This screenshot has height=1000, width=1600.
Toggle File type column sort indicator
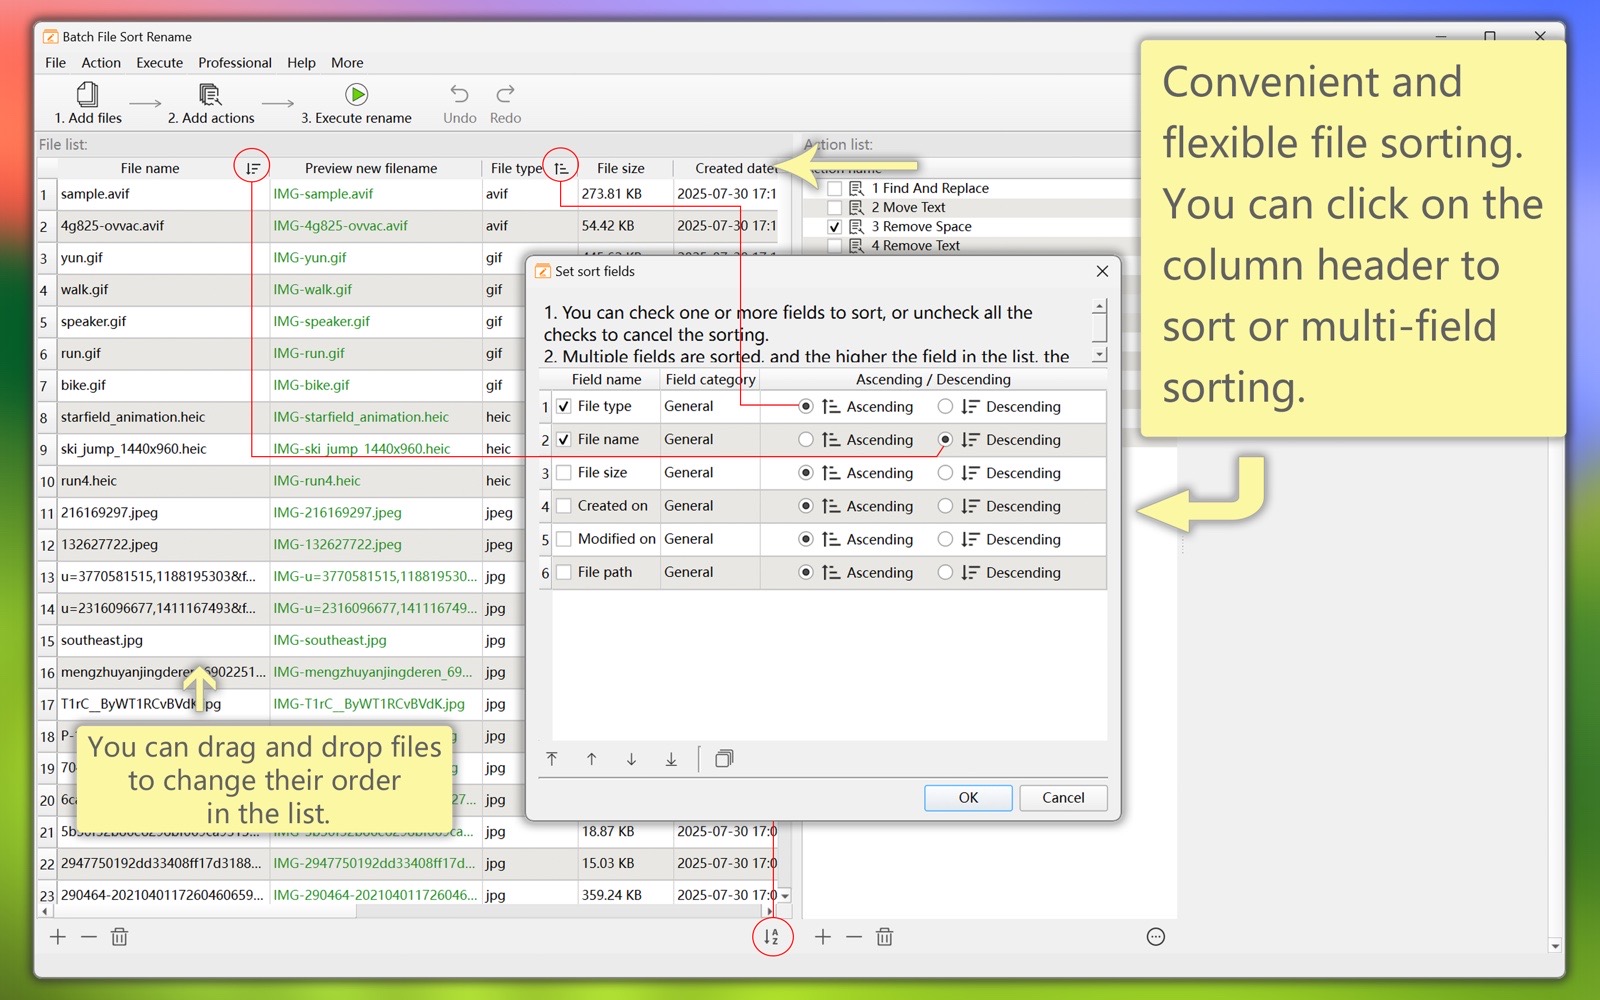[x=561, y=168]
